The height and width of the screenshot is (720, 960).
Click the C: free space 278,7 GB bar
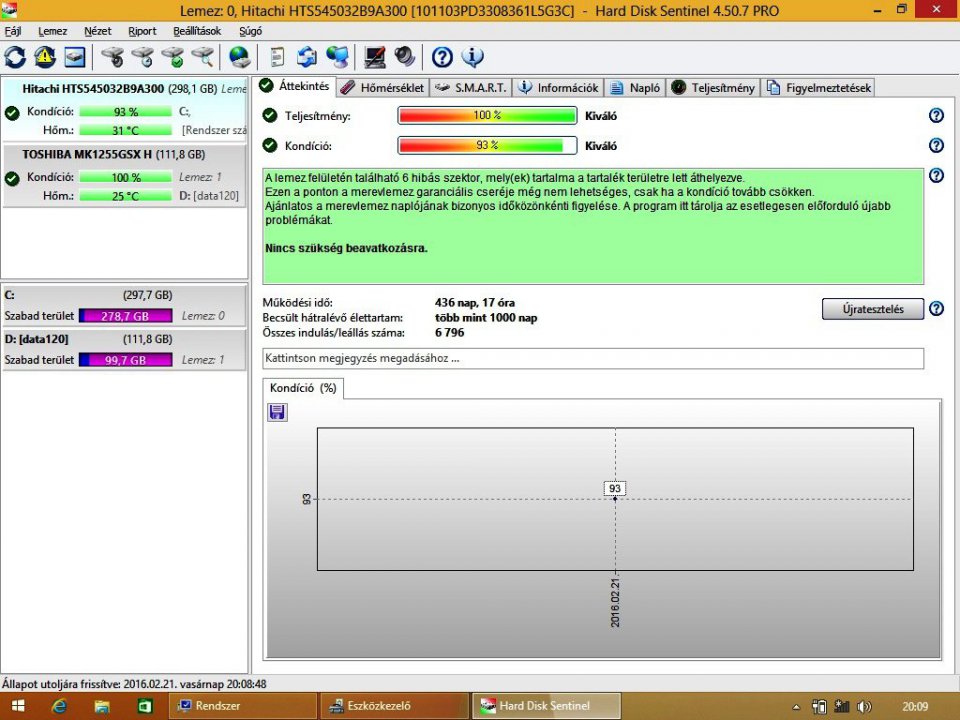126,316
